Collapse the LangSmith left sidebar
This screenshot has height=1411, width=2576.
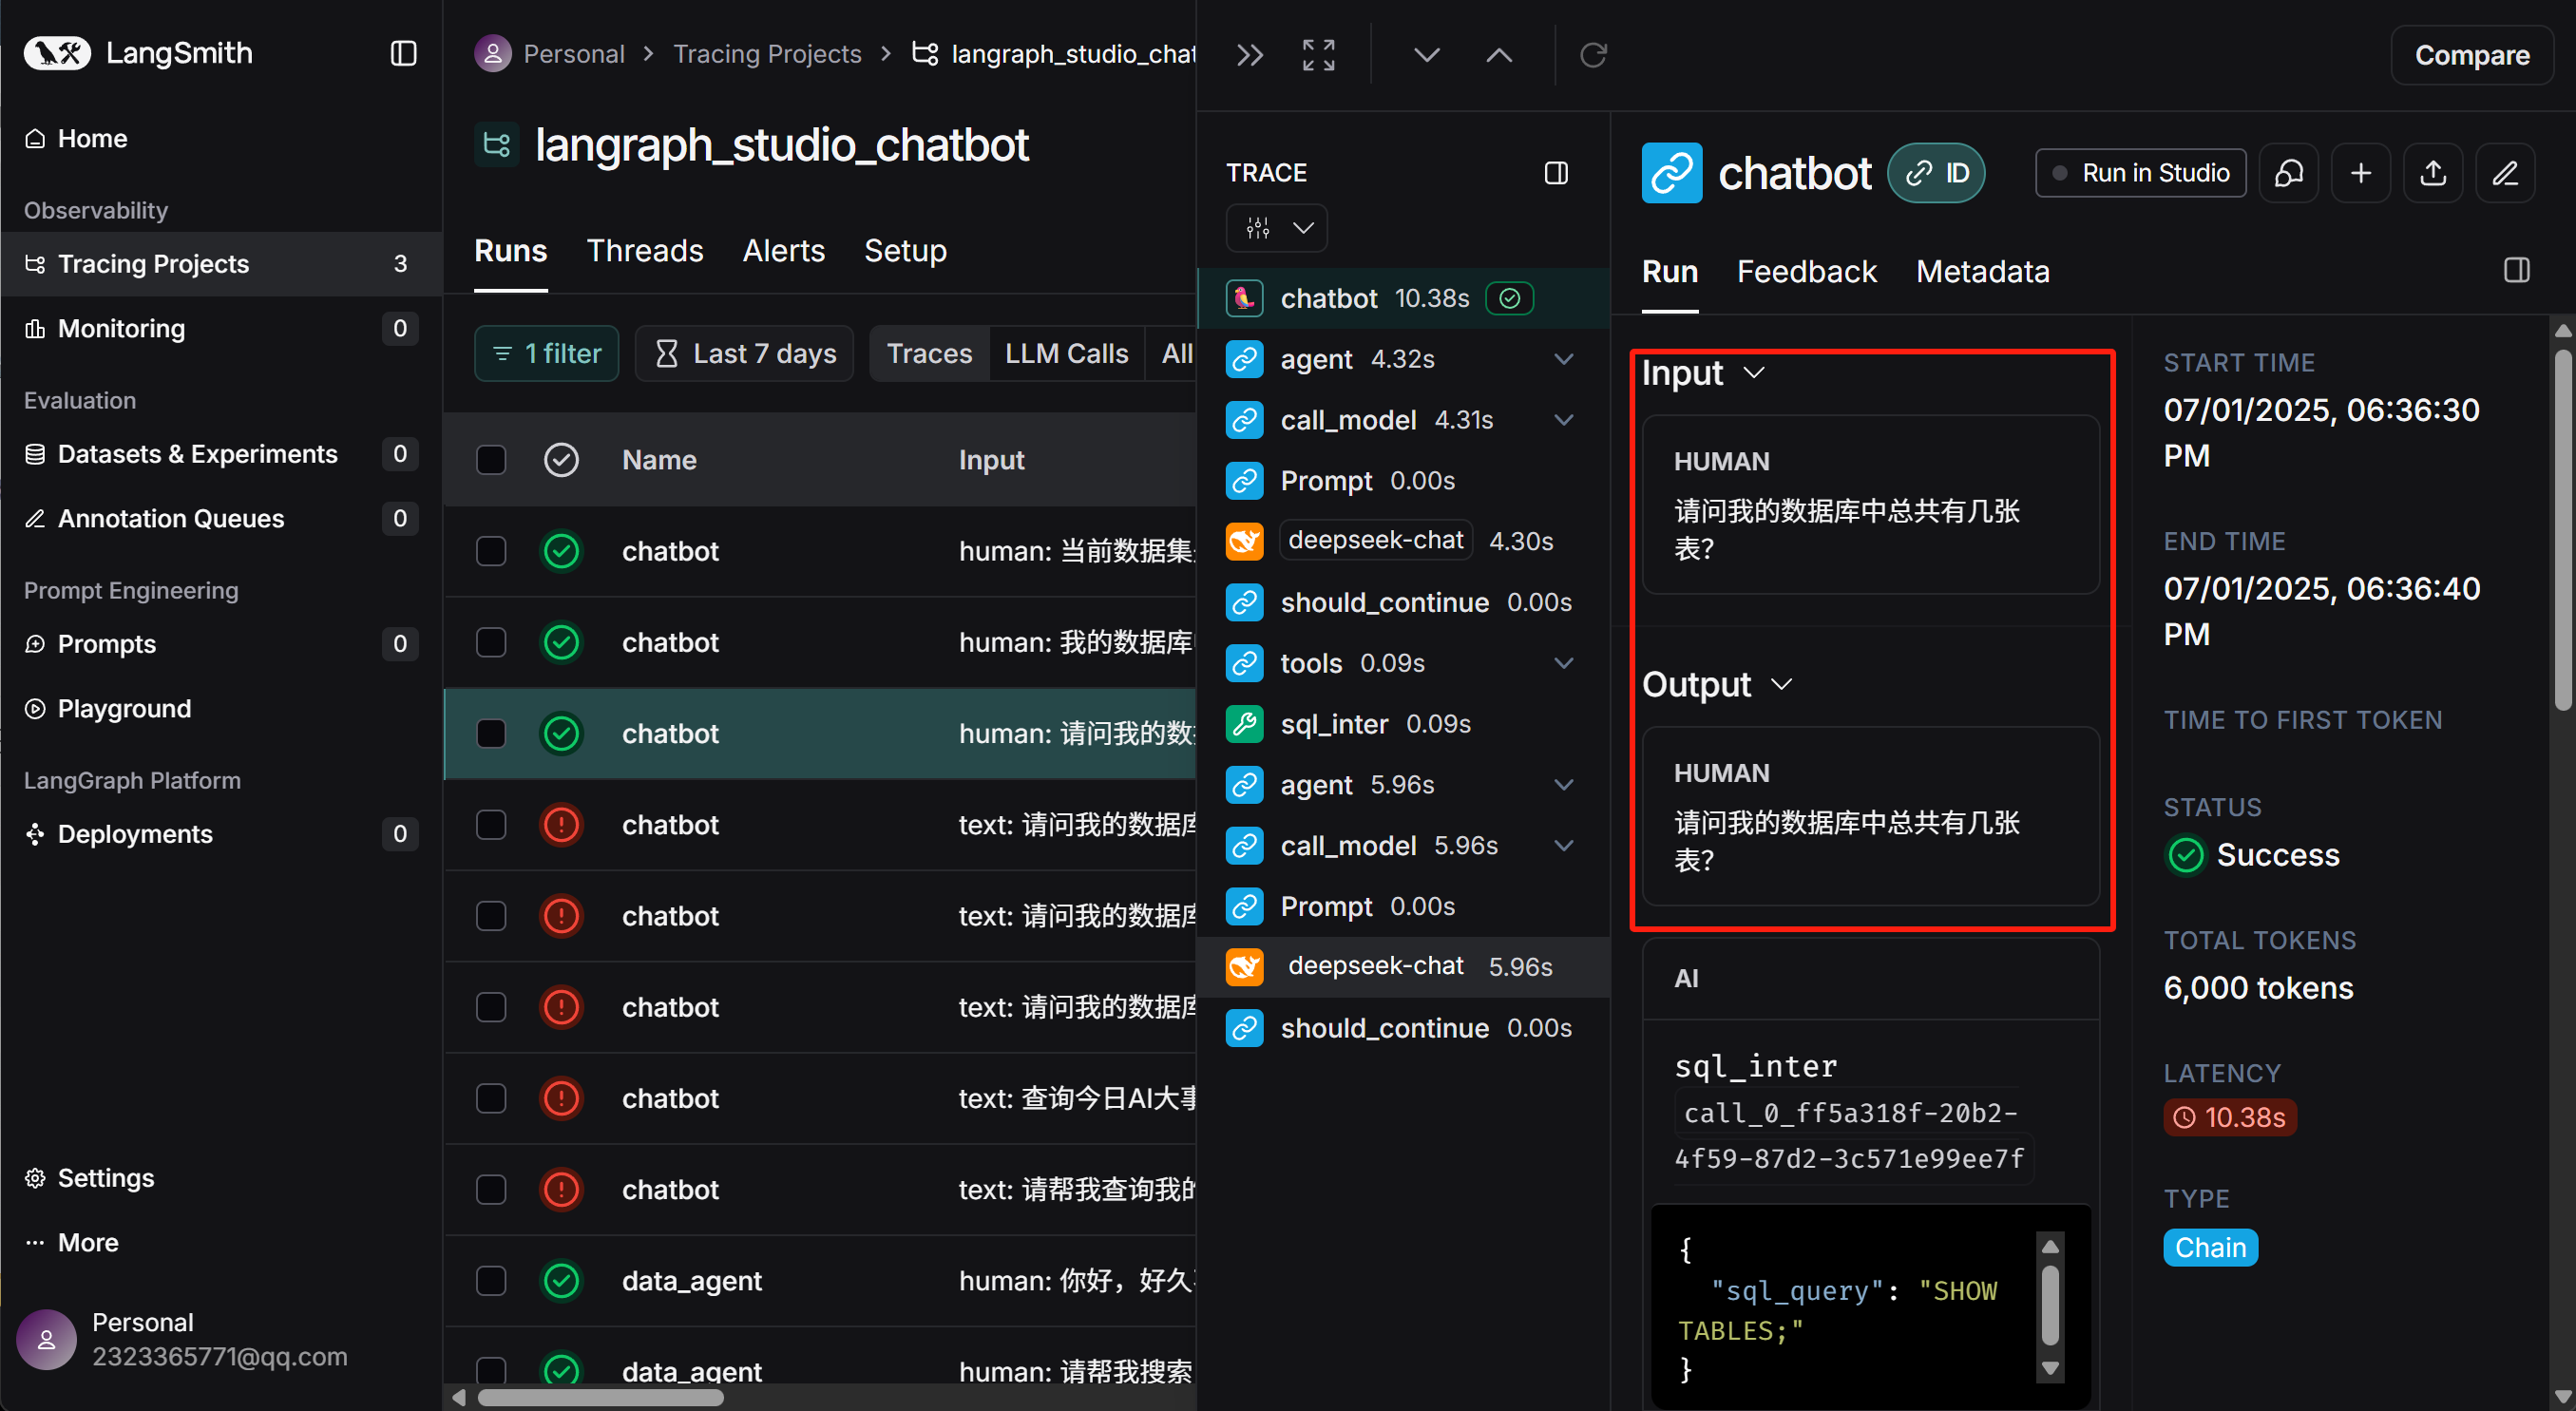click(403, 53)
